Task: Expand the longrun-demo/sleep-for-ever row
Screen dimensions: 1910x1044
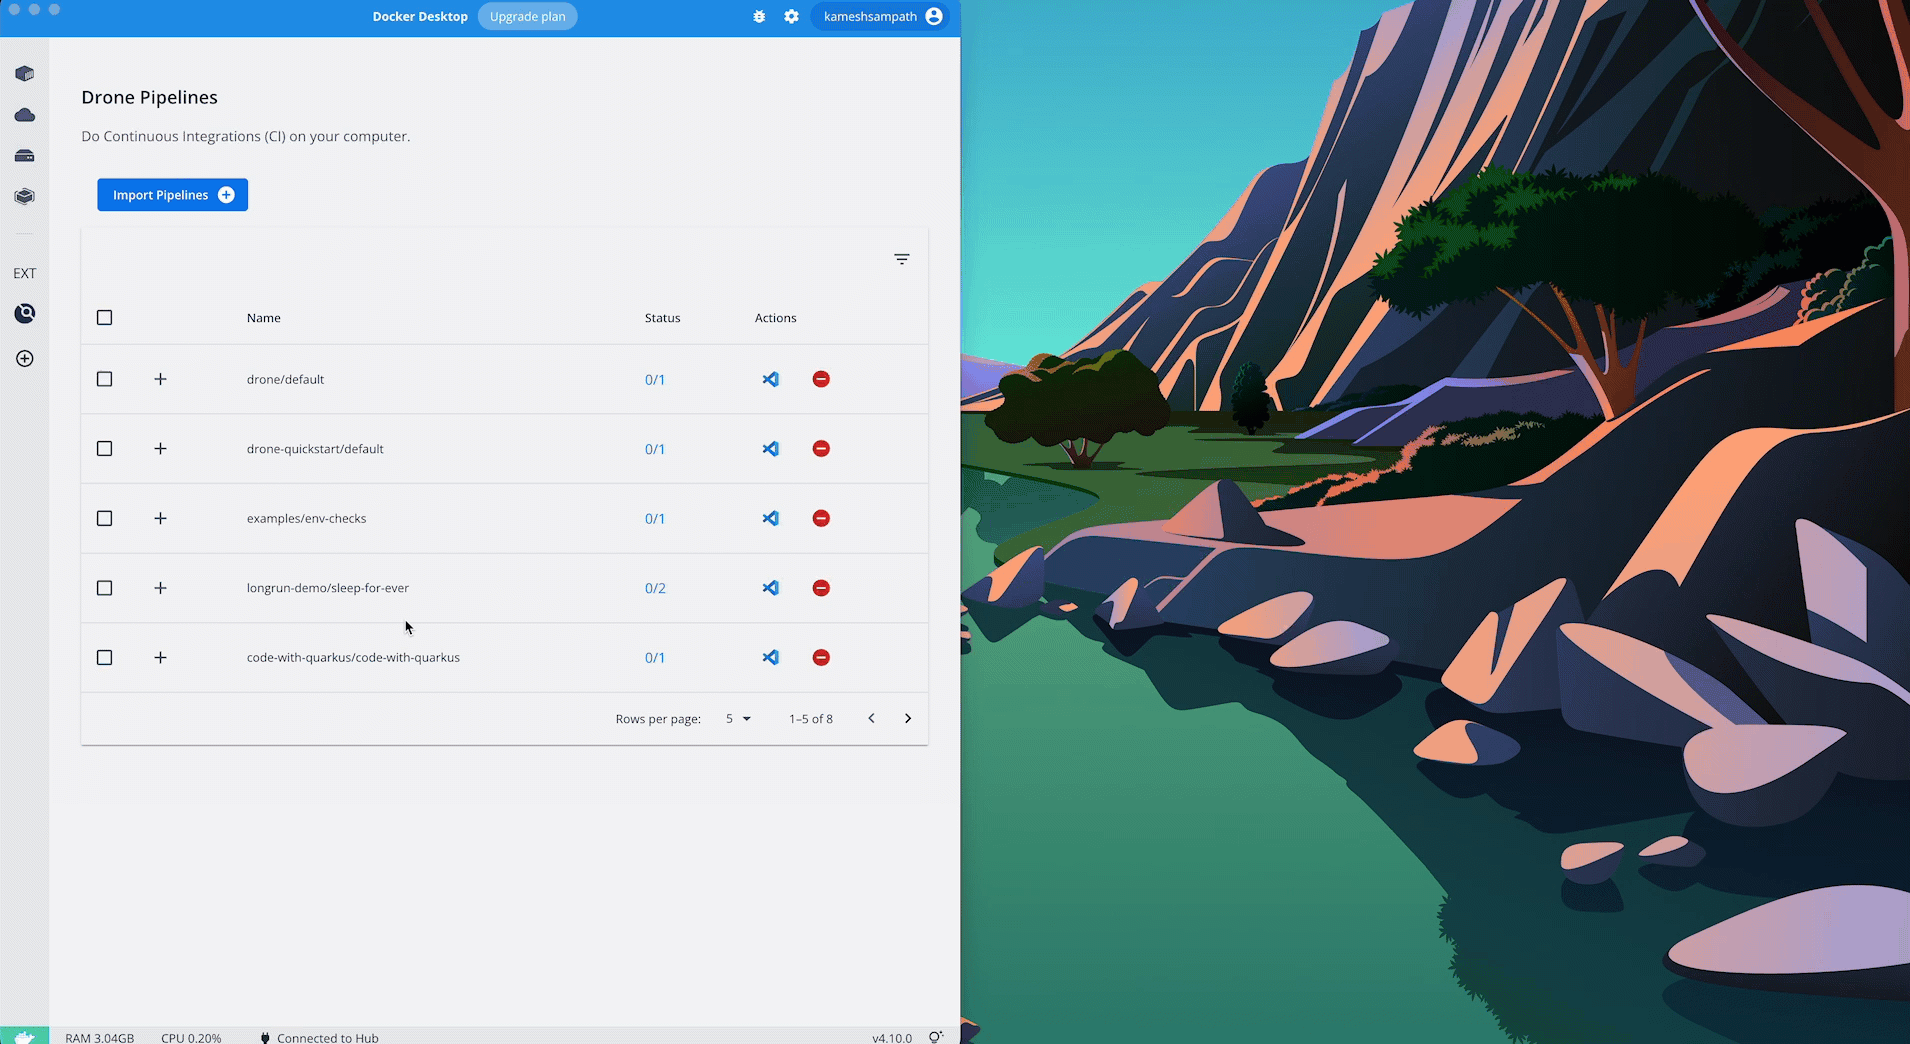Action: [160, 588]
